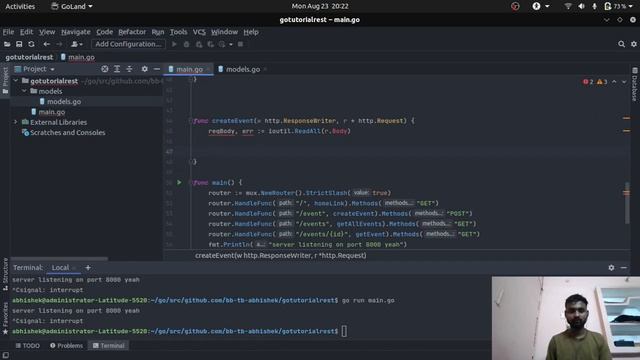The image size is (640, 360).
Task: Toggle the Structure side tool window
Action: 5,274
